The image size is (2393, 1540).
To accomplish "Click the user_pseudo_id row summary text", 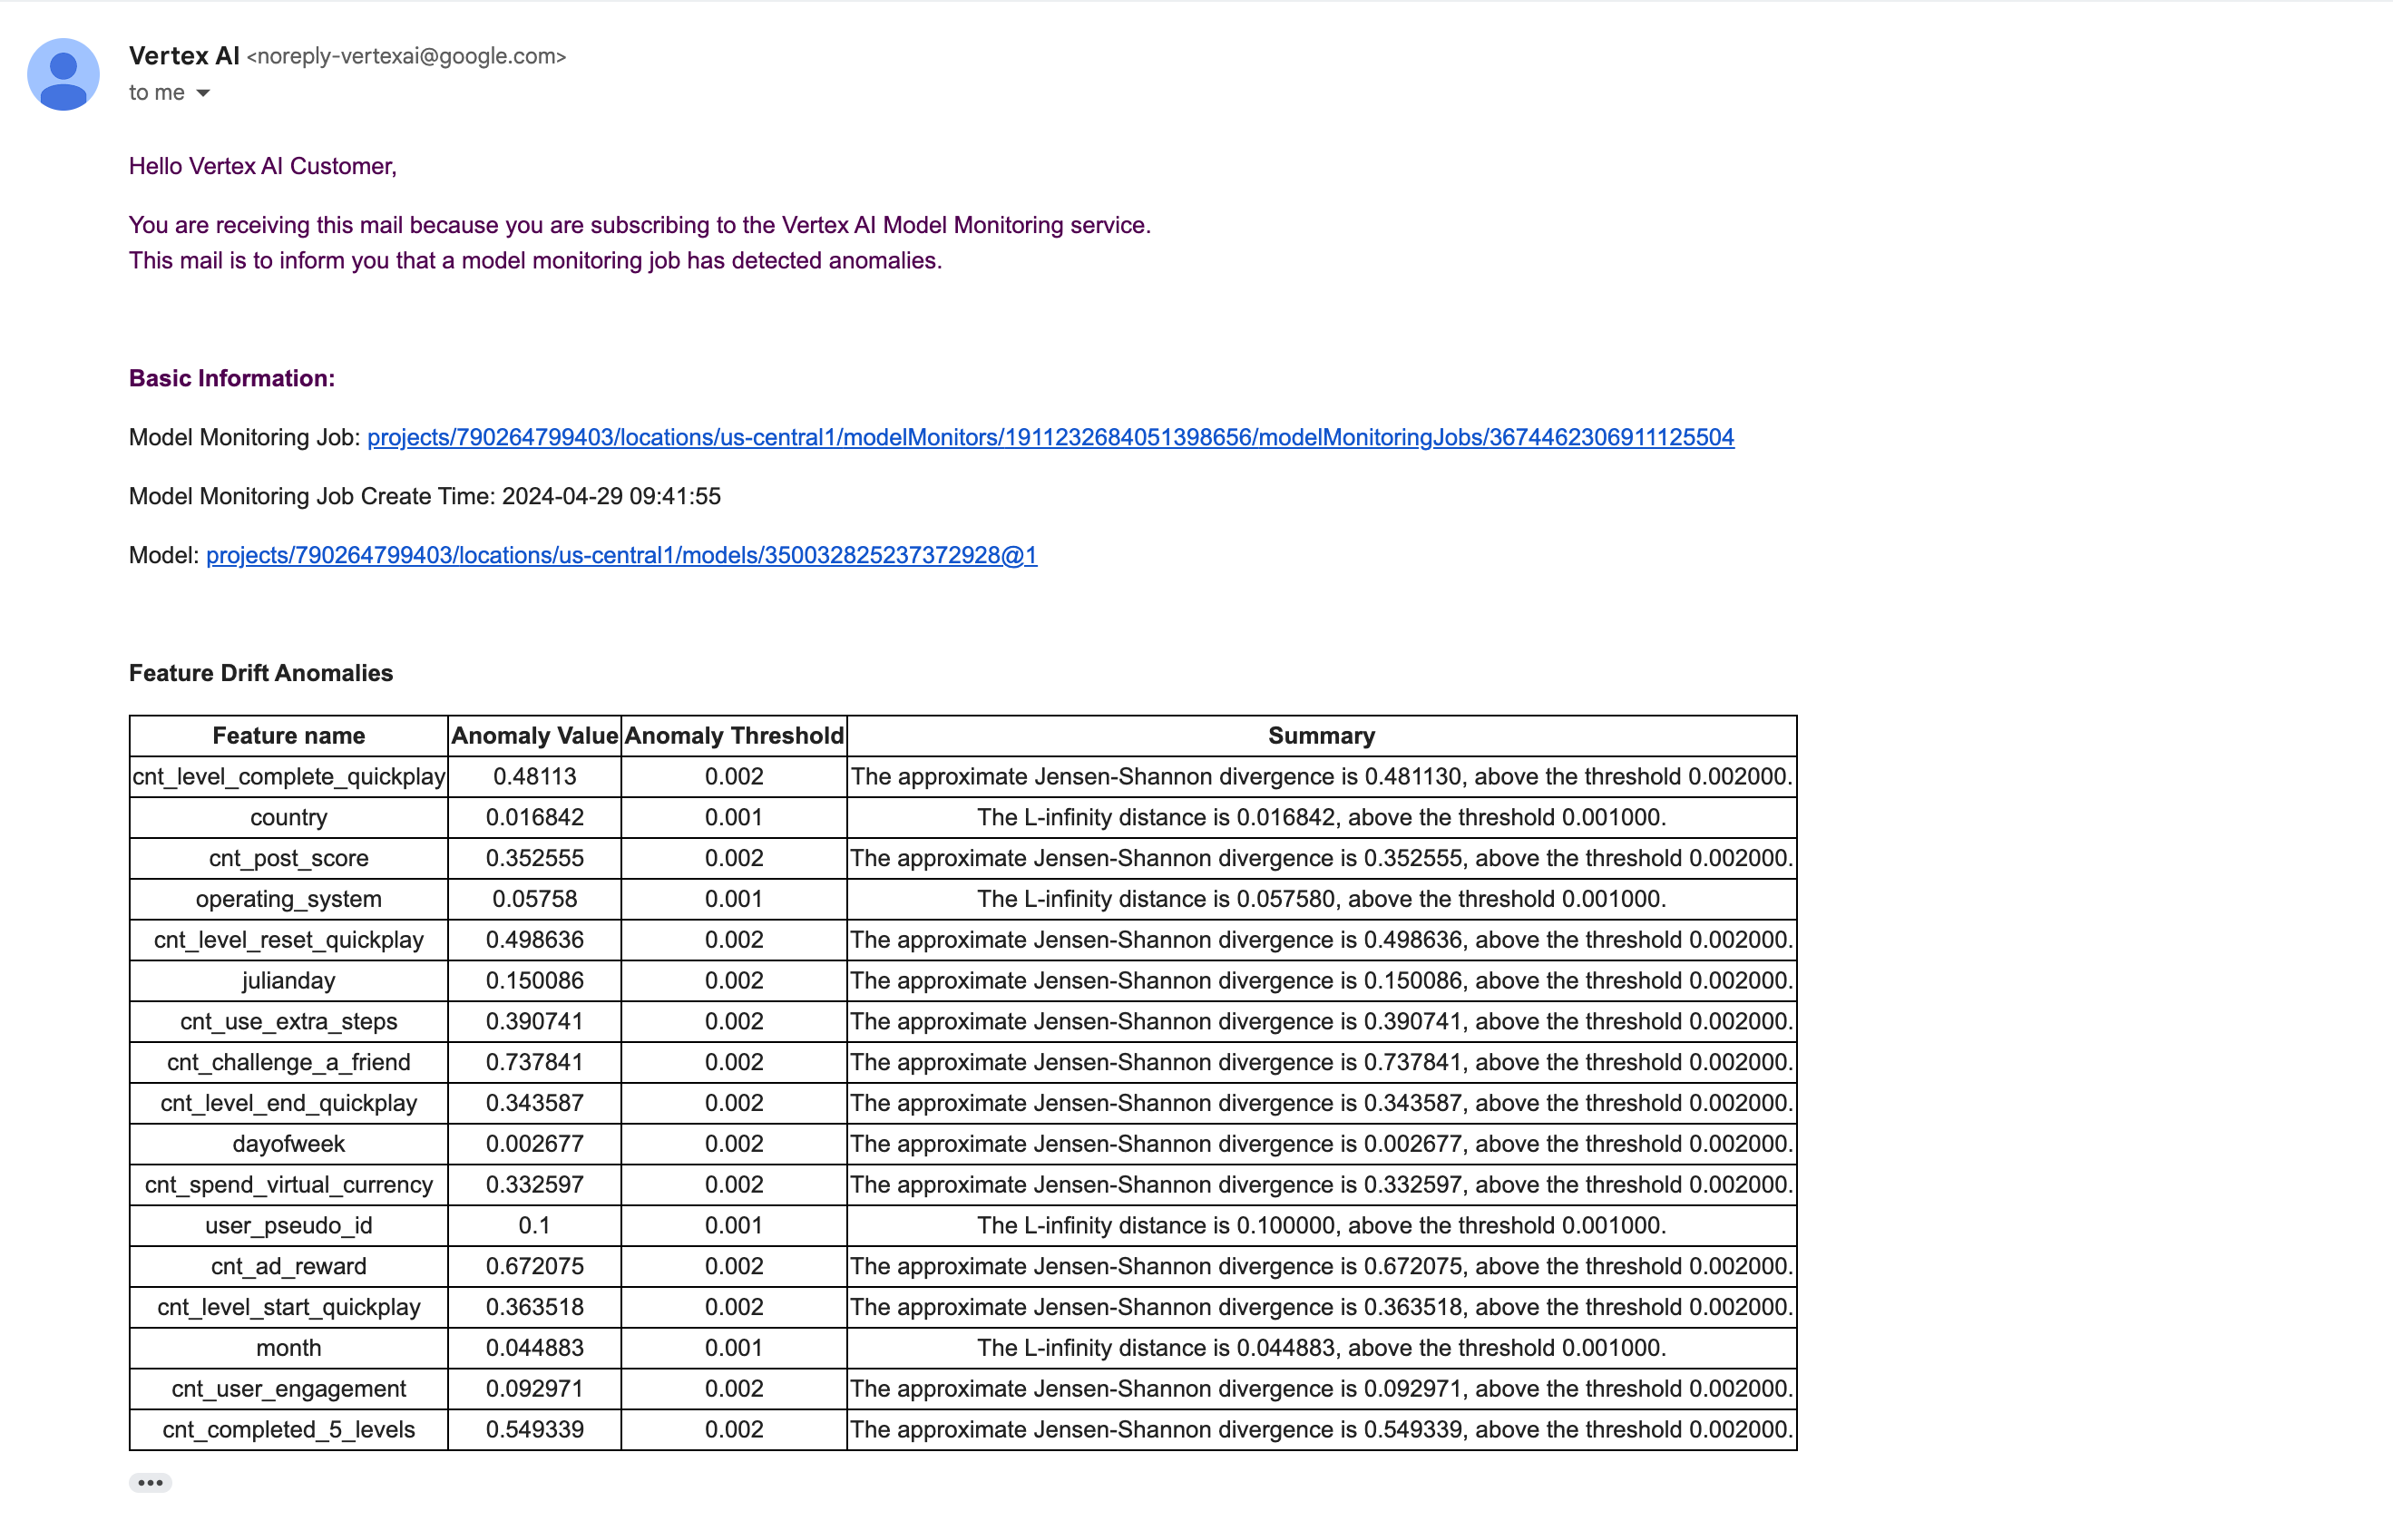I will click(1320, 1225).
